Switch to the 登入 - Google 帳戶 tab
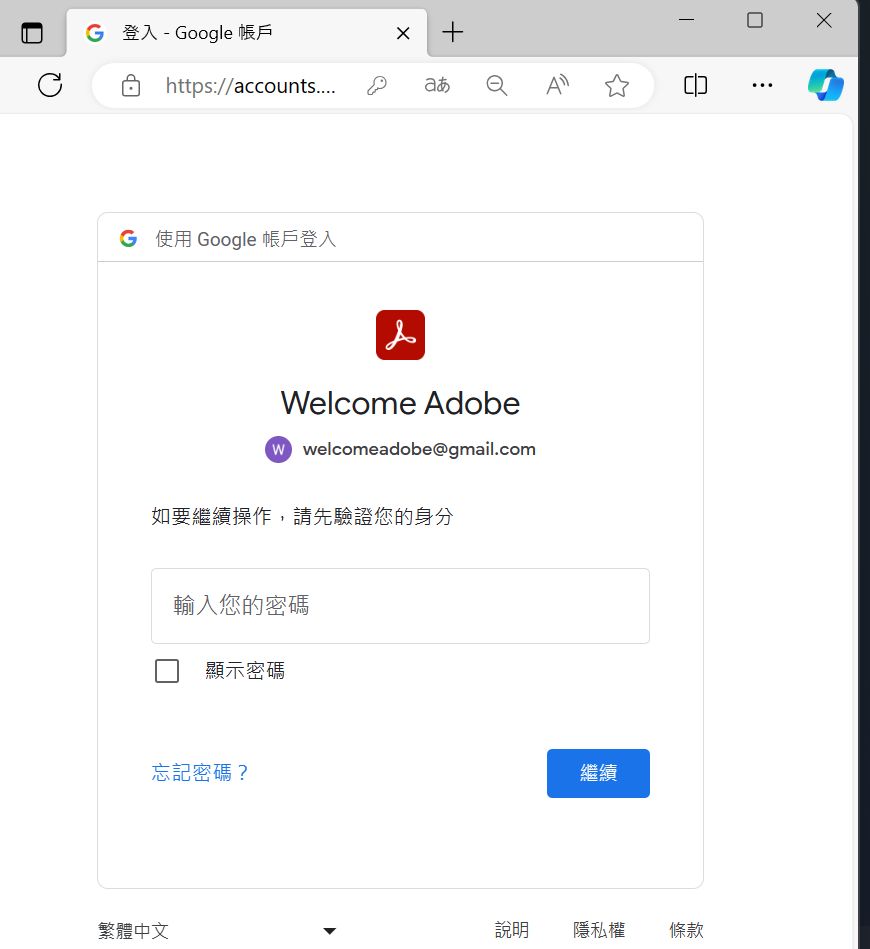Image resolution: width=870 pixels, height=949 pixels. (230, 32)
